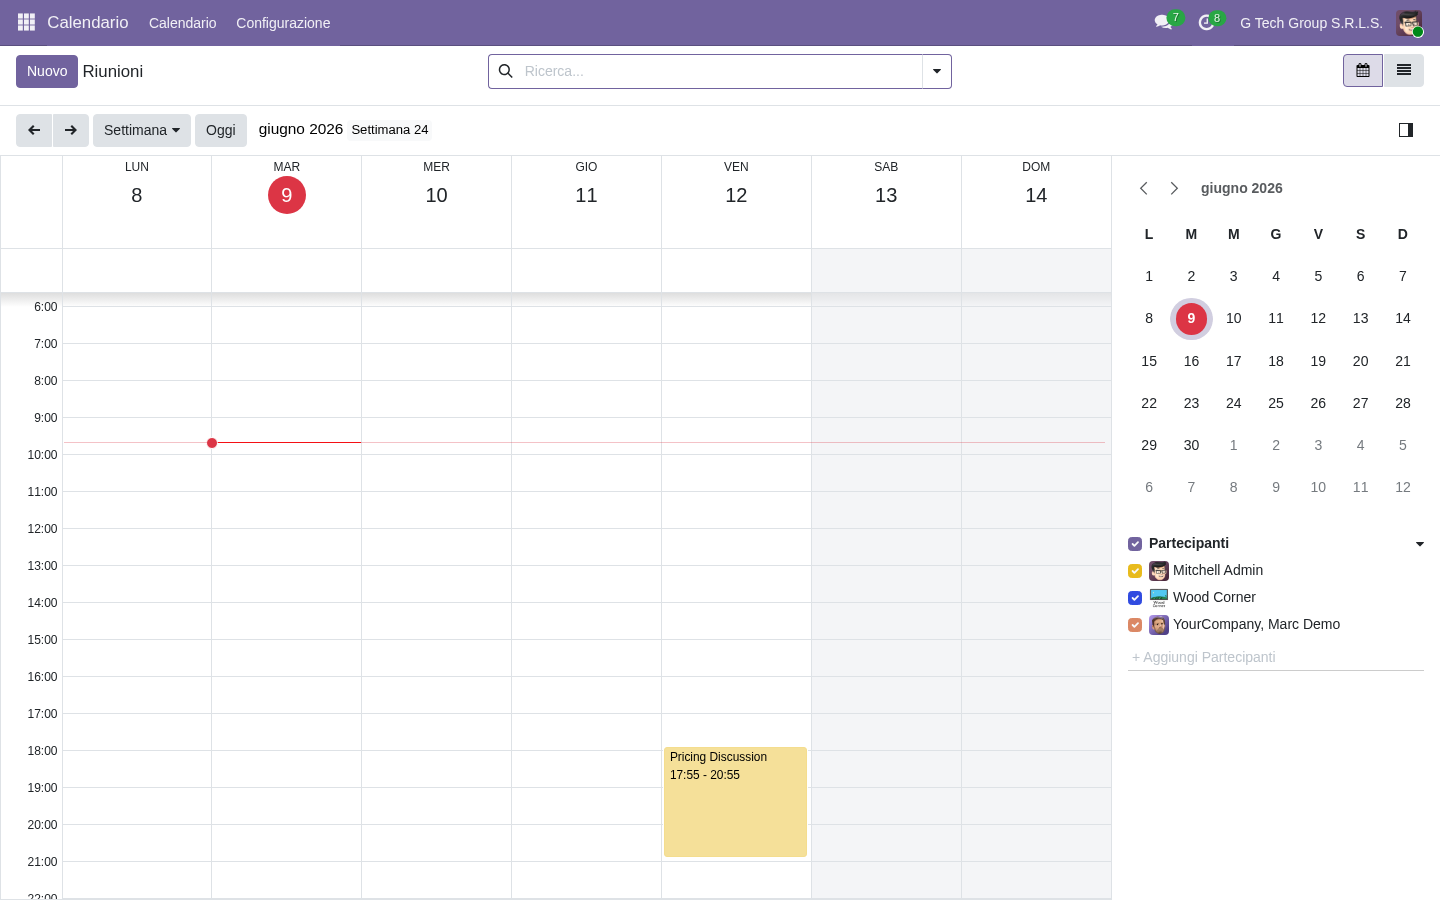The image size is (1440, 900).
Task: Show previous month in mini calendar
Action: (1144, 188)
